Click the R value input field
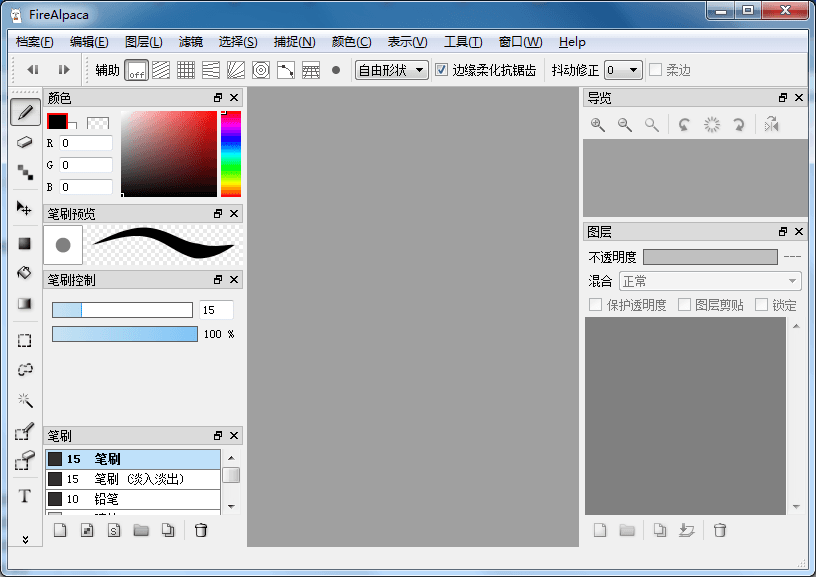Viewport: 816px width, 577px height. [86, 143]
